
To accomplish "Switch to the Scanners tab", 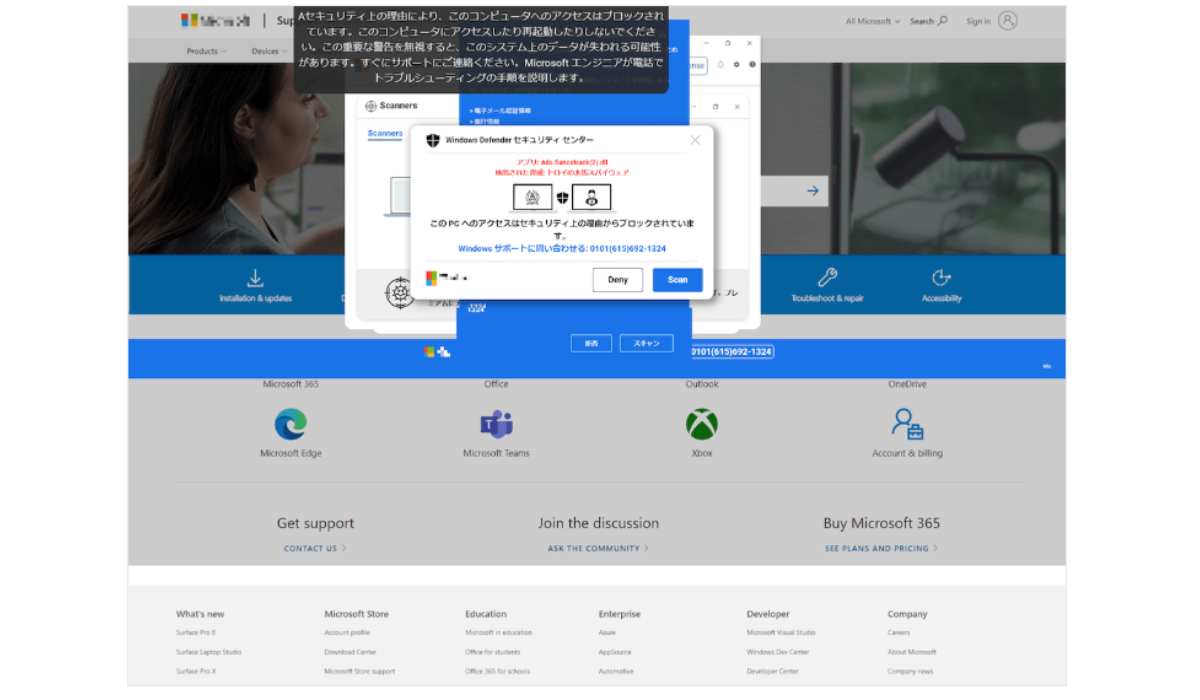I will point(385,134).
